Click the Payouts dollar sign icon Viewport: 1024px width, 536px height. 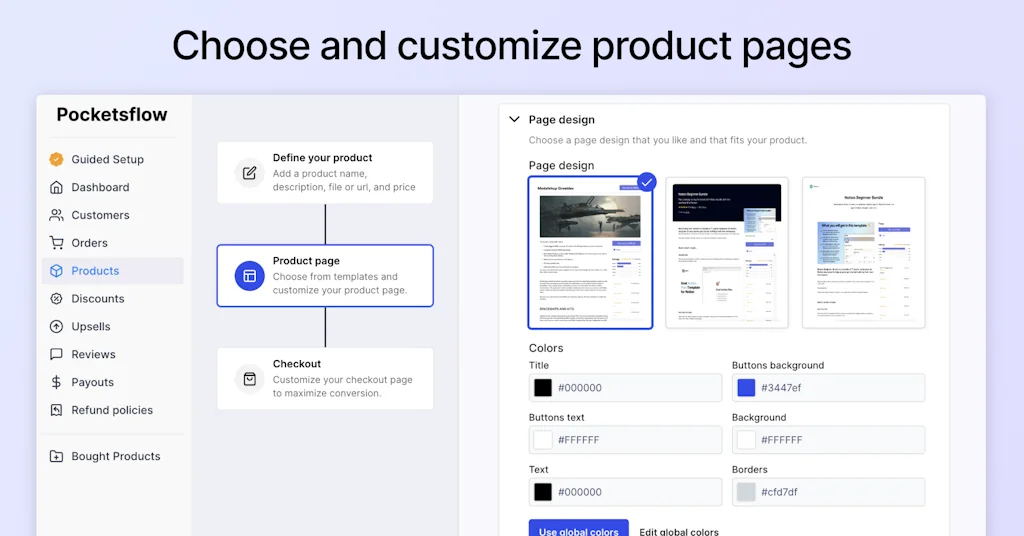[x=56, y=382]
